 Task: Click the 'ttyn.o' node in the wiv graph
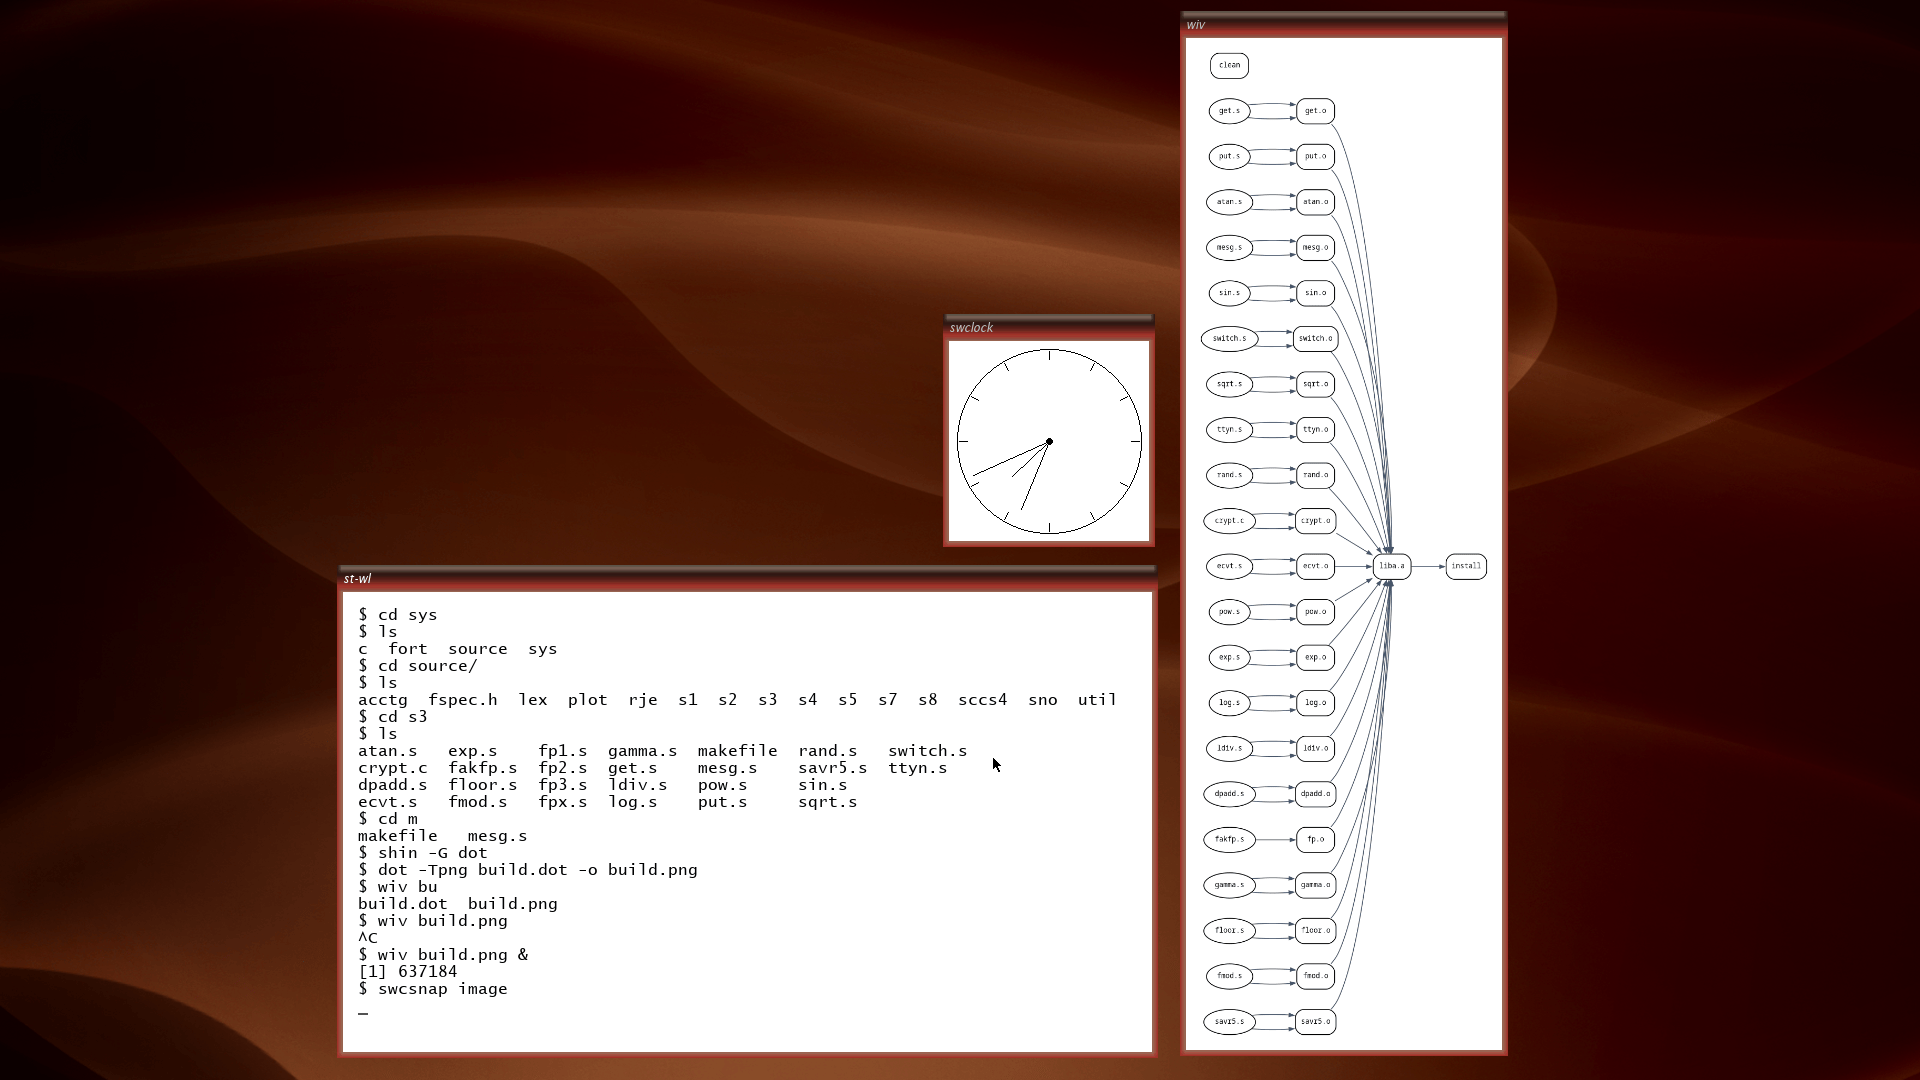[1315, 429]
